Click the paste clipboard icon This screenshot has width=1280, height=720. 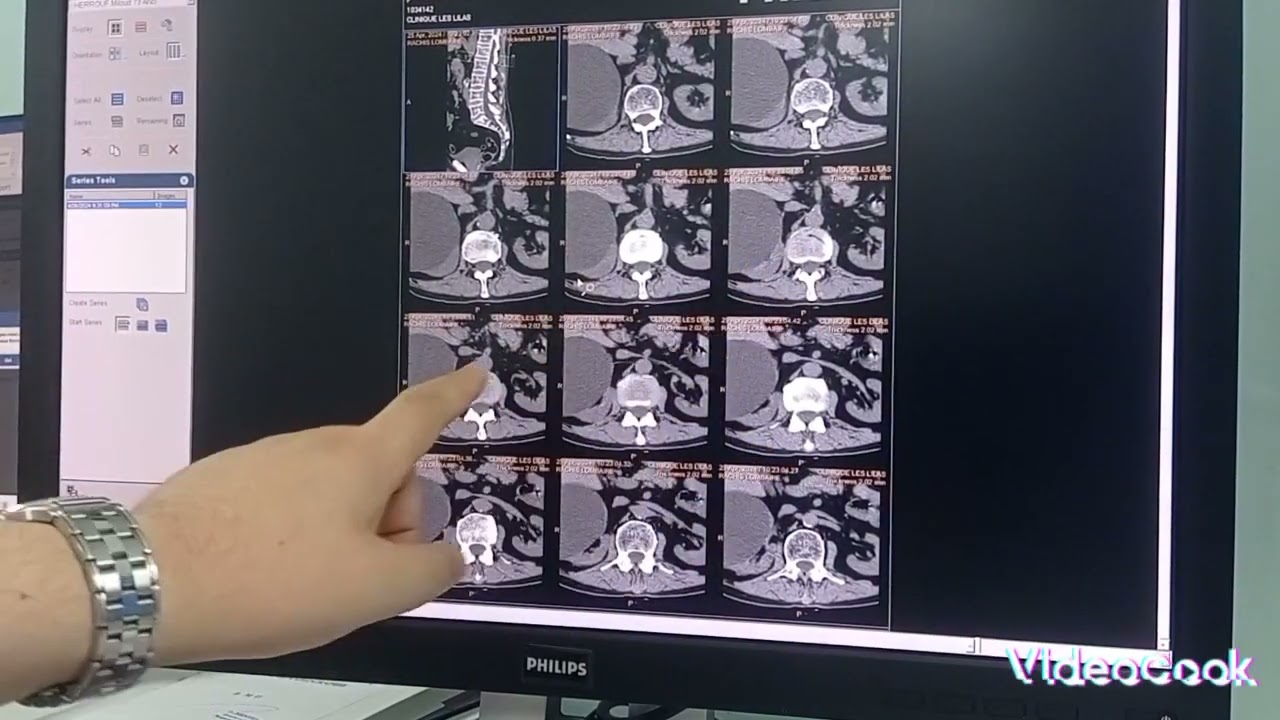[144, 150]
